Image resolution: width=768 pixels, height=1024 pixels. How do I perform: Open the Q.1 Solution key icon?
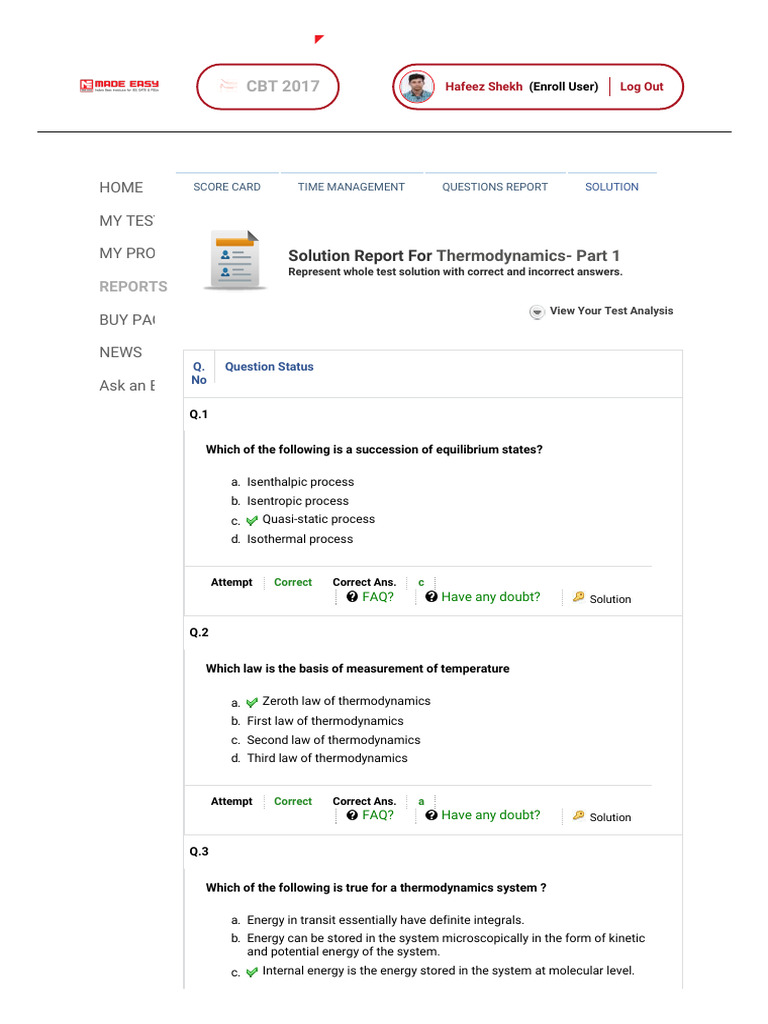click(x=579, y=598)
